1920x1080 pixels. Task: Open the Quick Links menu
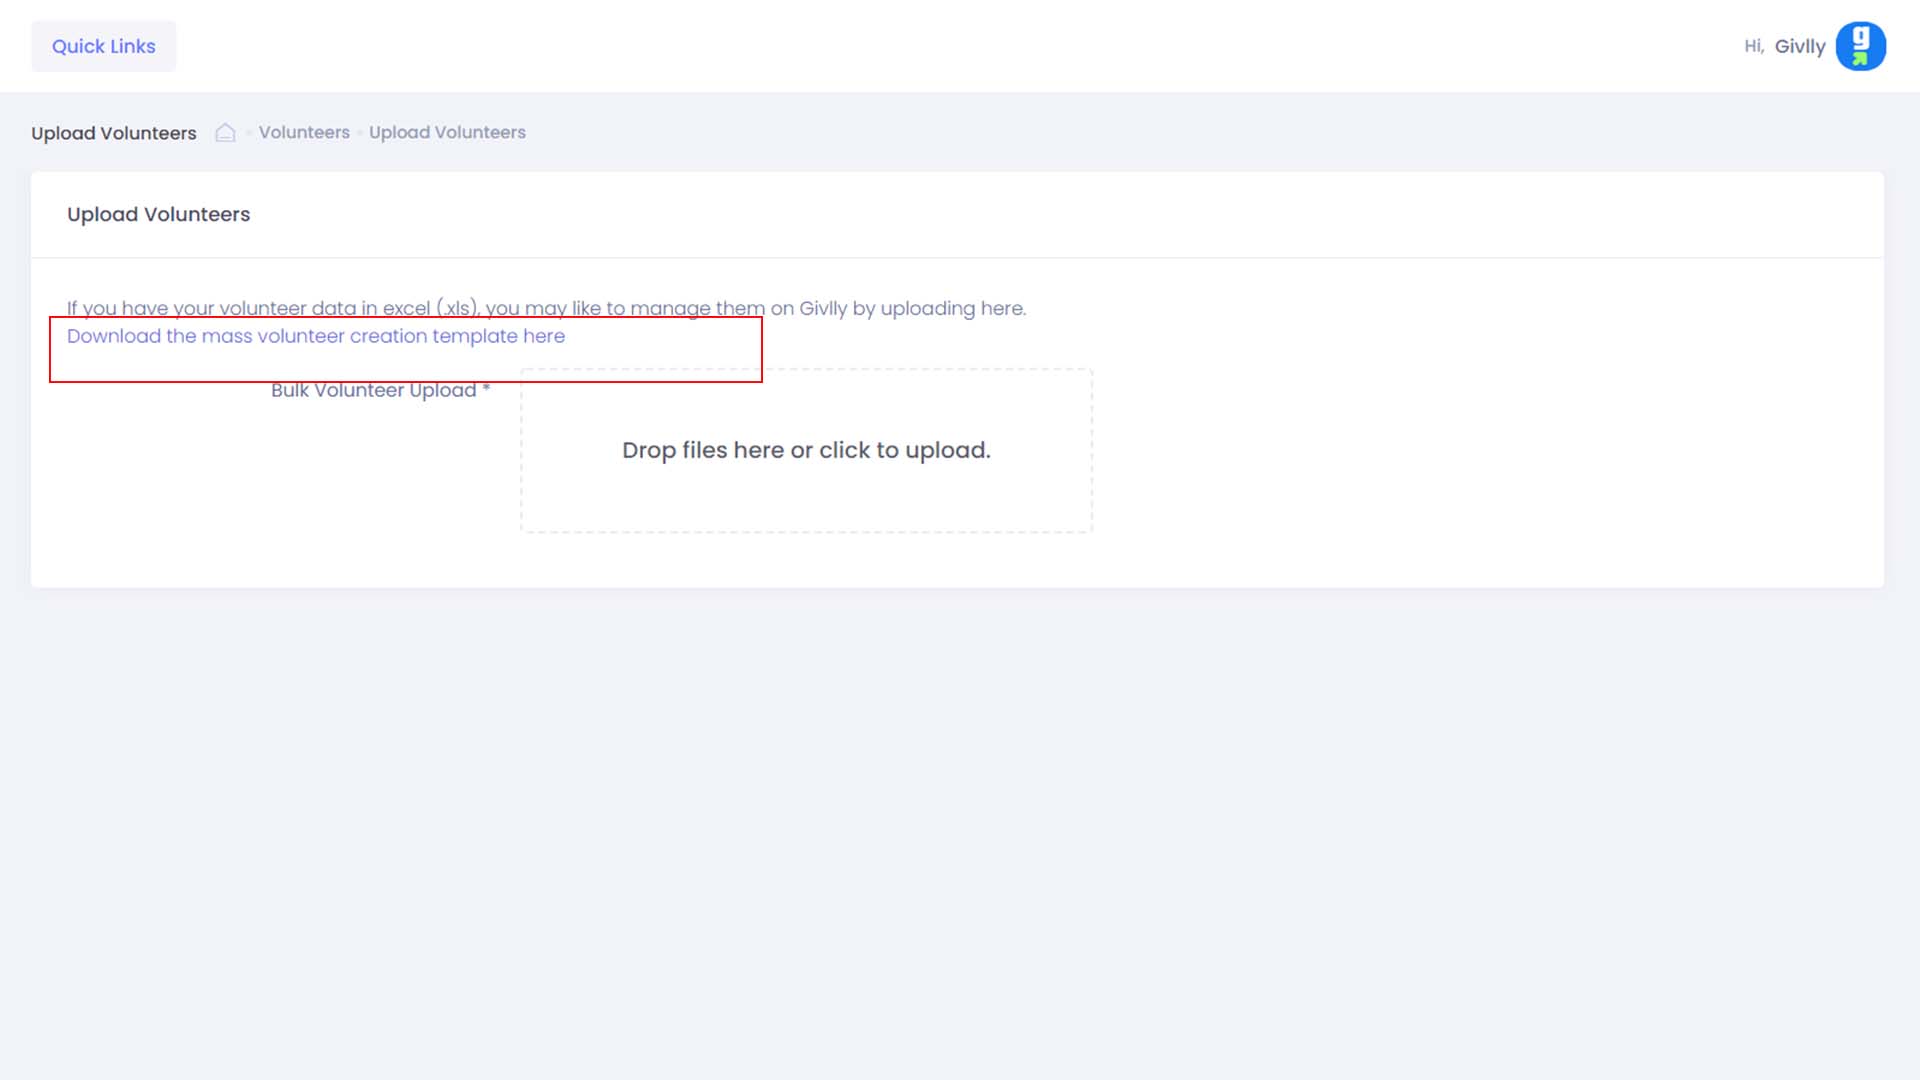pos(103,46)
